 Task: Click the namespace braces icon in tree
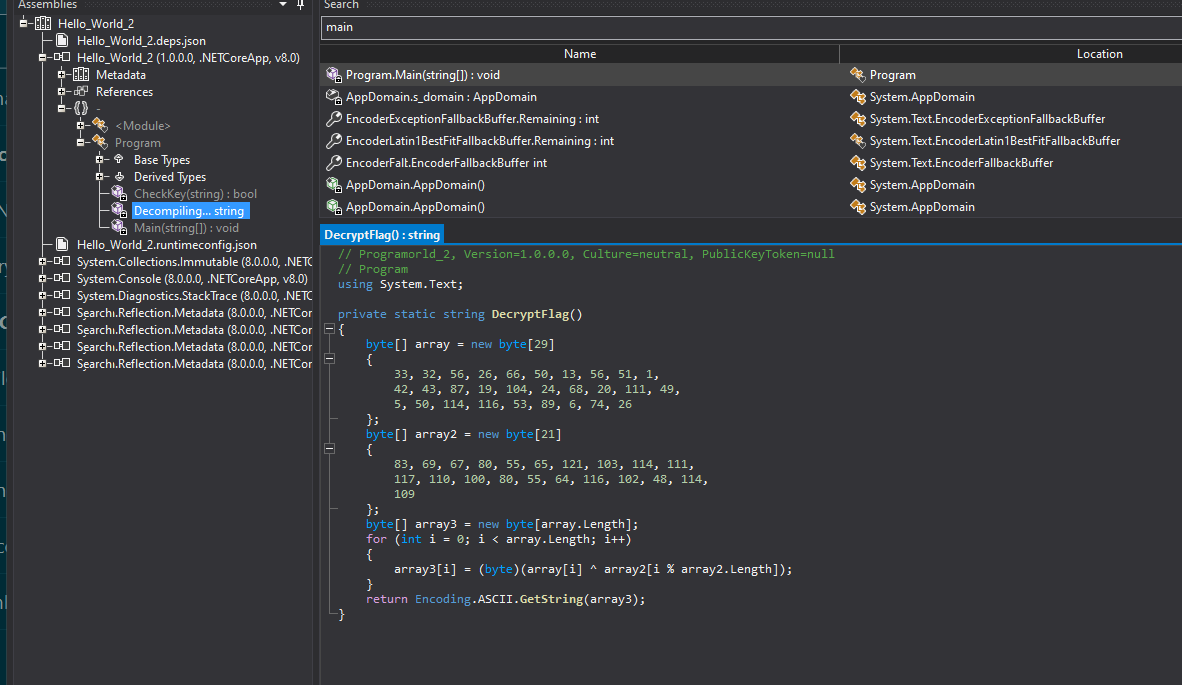pos(81,109)
